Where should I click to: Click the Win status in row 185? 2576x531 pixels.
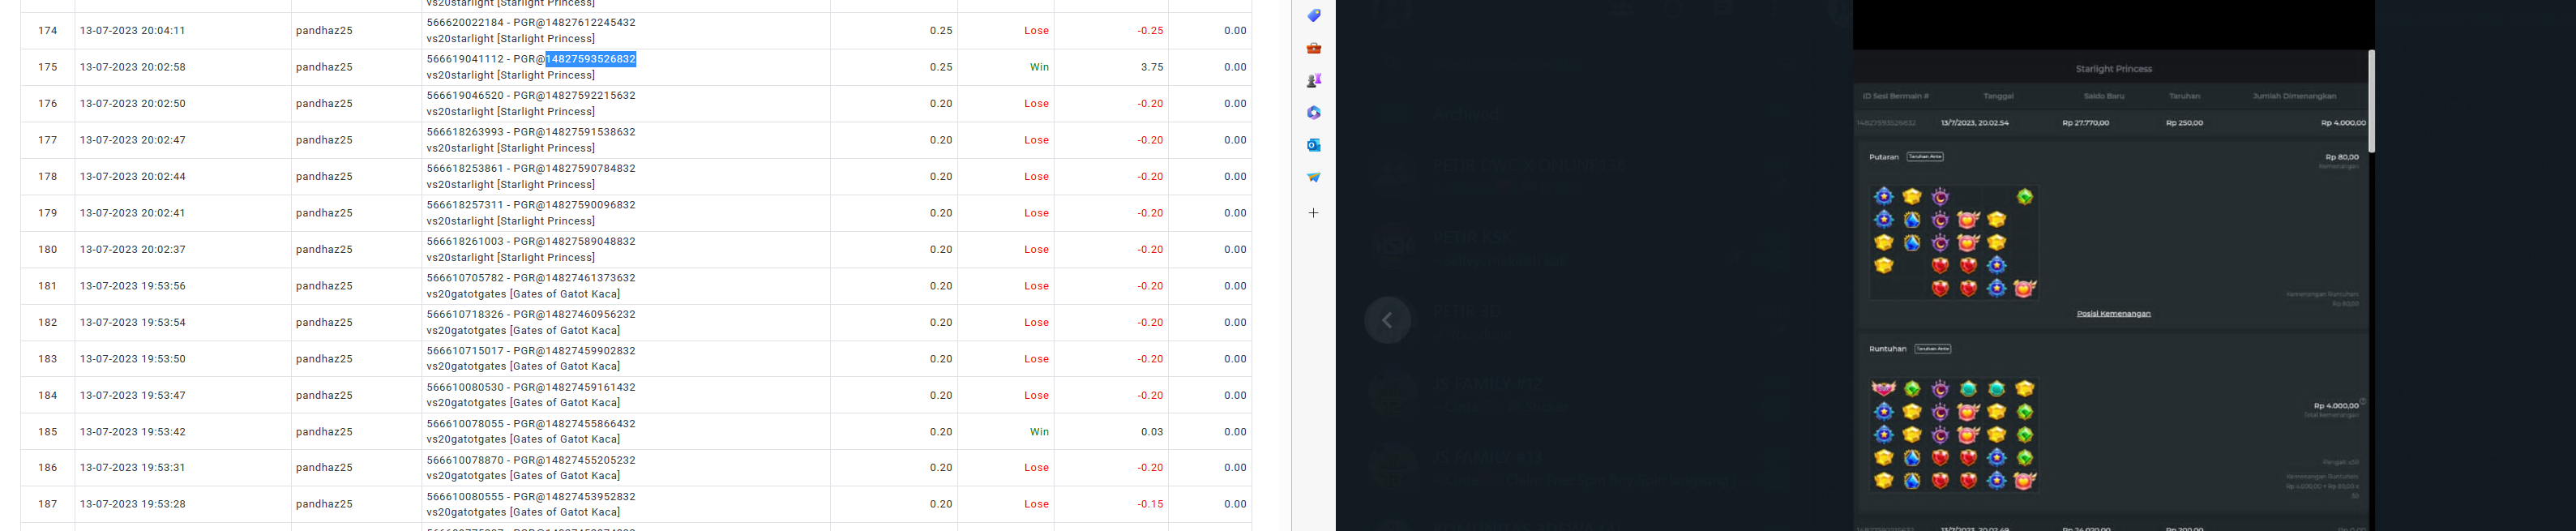tap(1039, 432)
